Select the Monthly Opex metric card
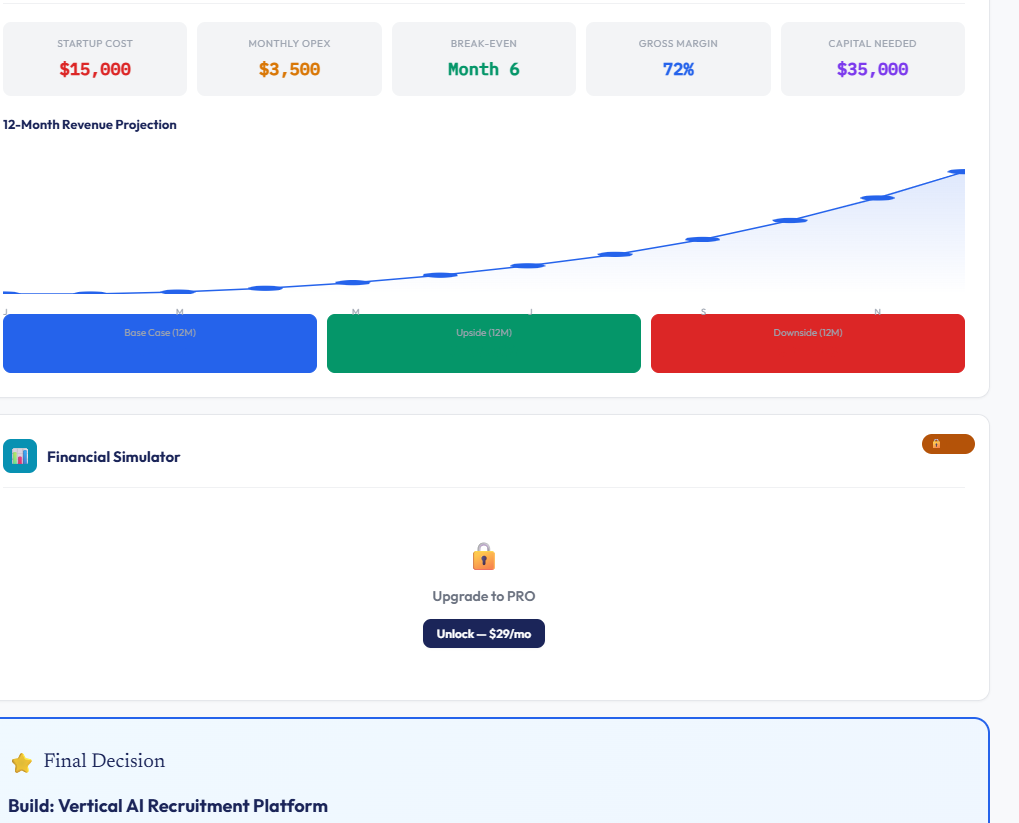 (289, 58)
